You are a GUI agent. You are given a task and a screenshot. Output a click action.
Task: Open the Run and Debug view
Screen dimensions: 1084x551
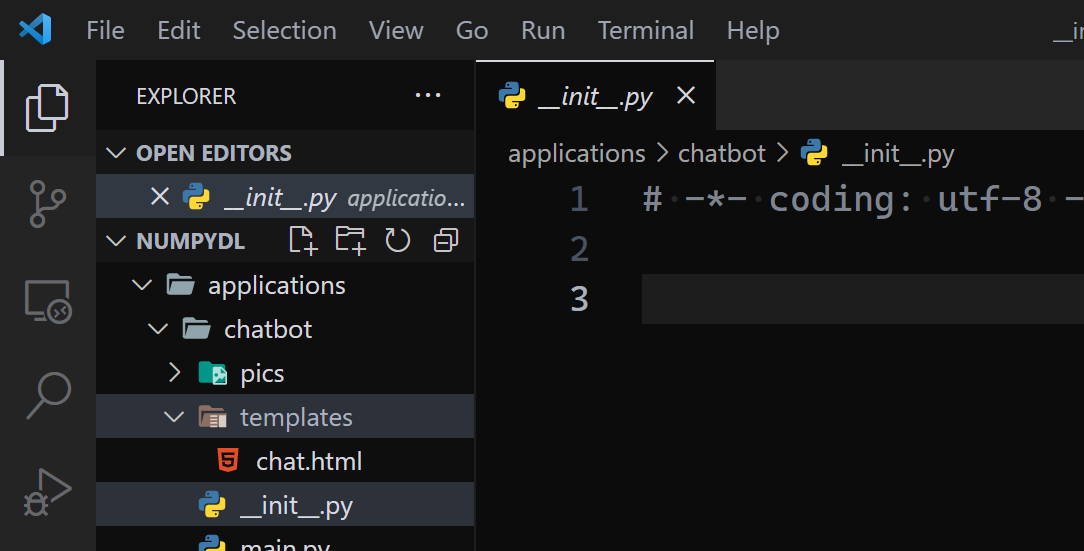pyautogui.click(x=47, y=492)
